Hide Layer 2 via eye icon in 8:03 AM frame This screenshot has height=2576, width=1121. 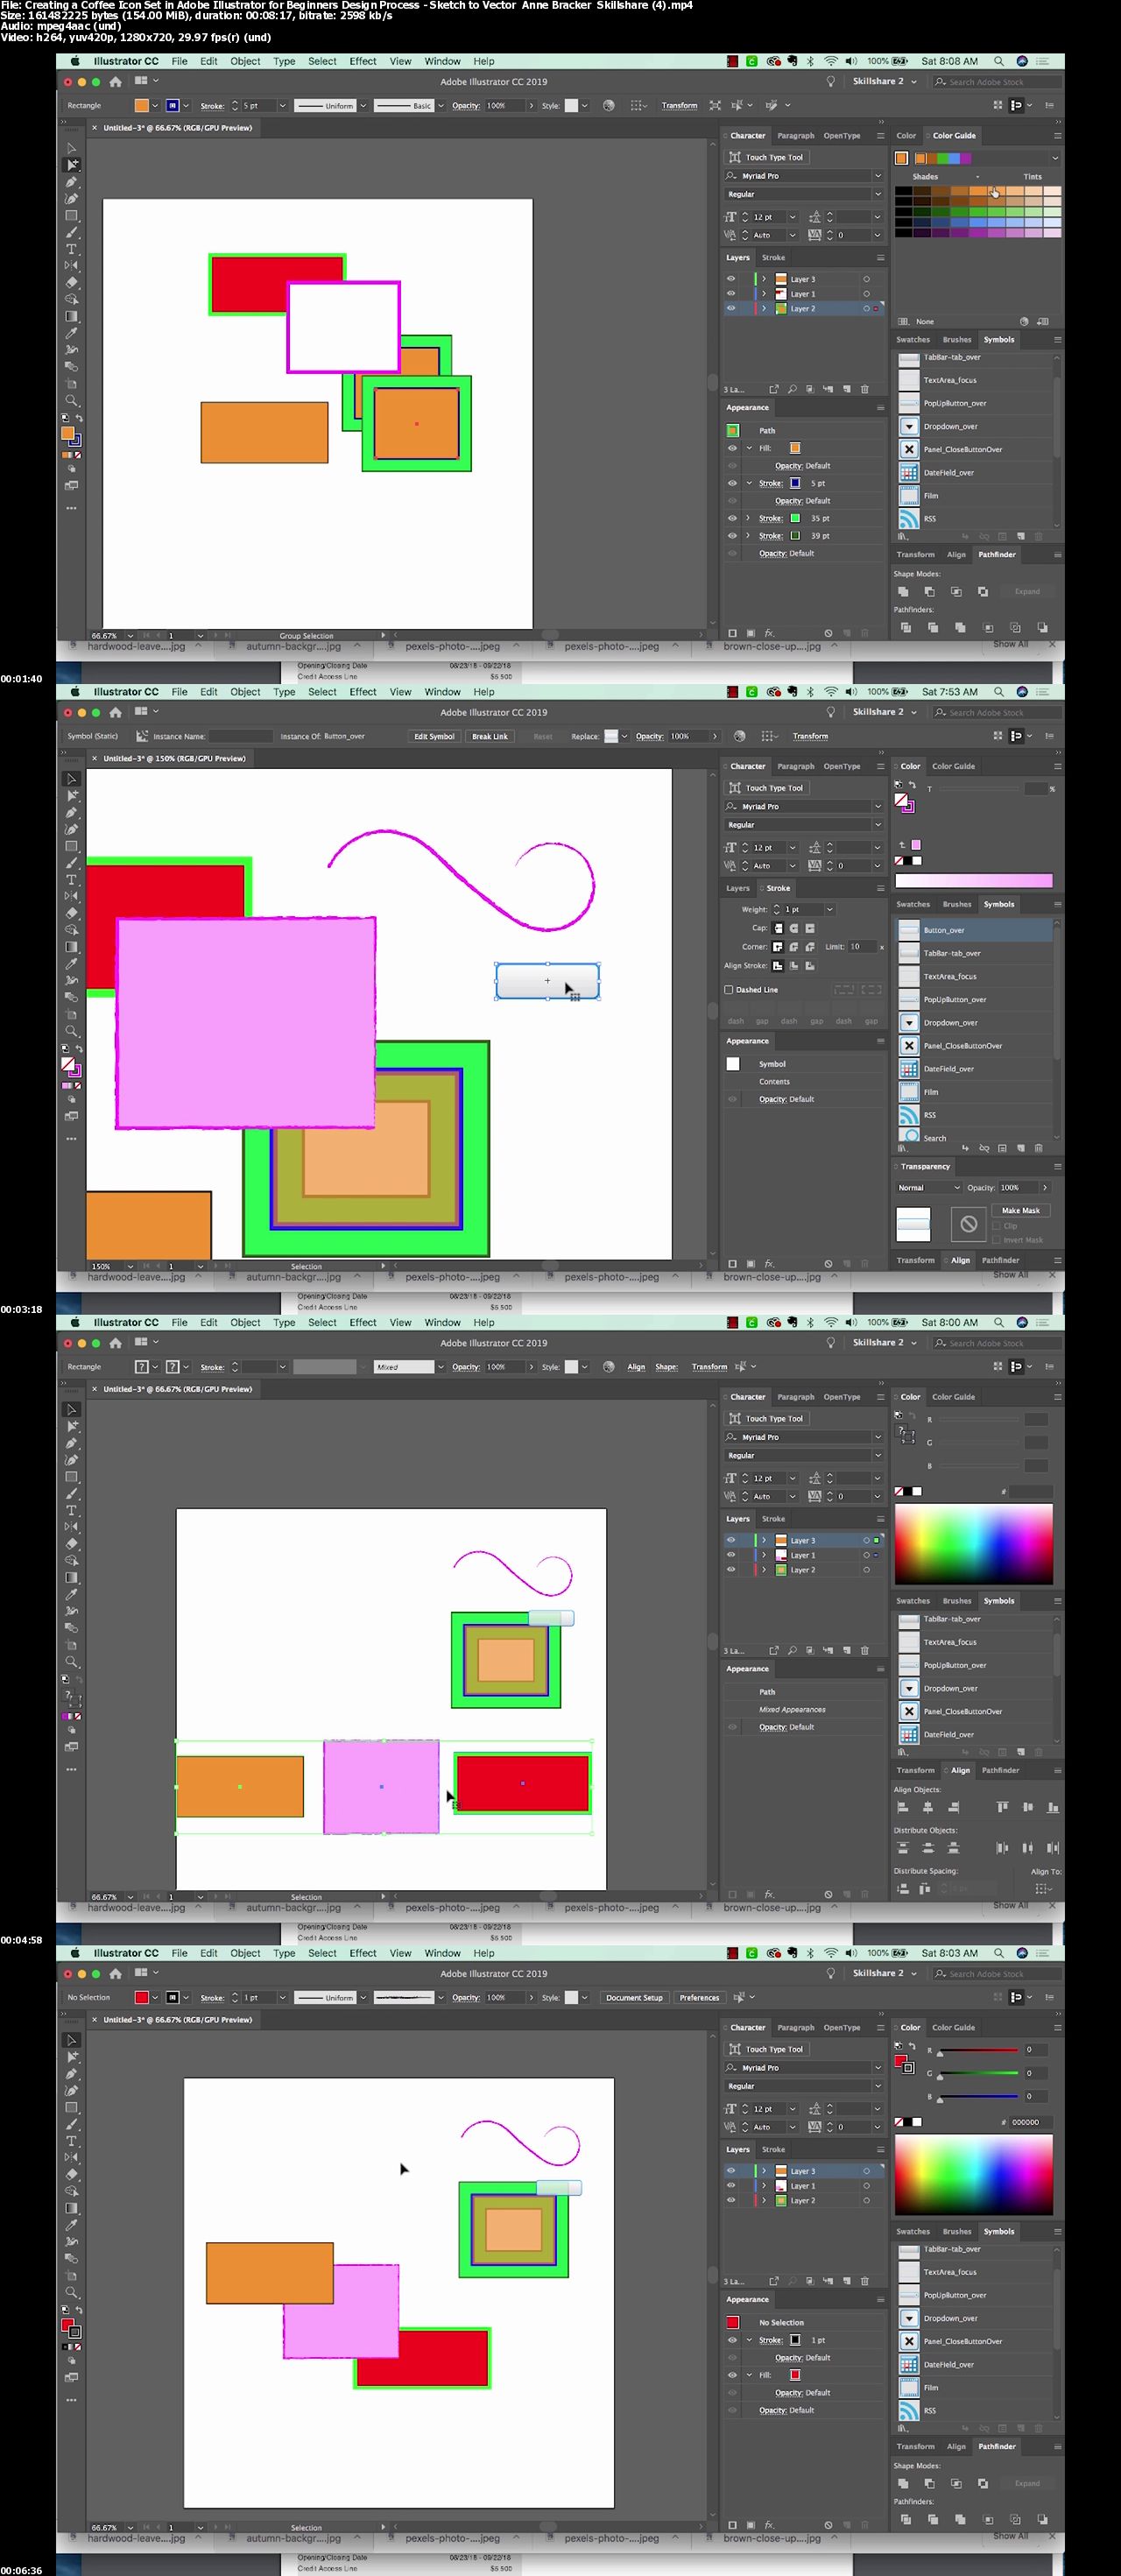(x=731, y=2200)
